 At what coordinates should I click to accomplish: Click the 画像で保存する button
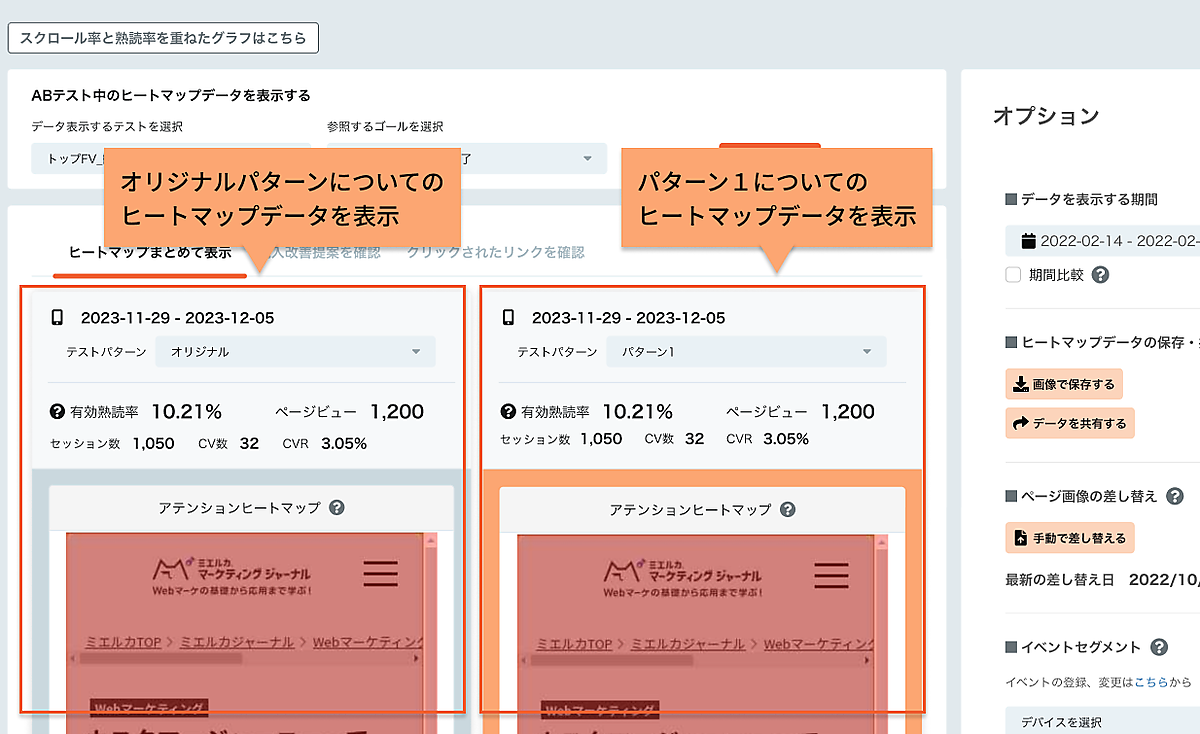(1064, 384)
